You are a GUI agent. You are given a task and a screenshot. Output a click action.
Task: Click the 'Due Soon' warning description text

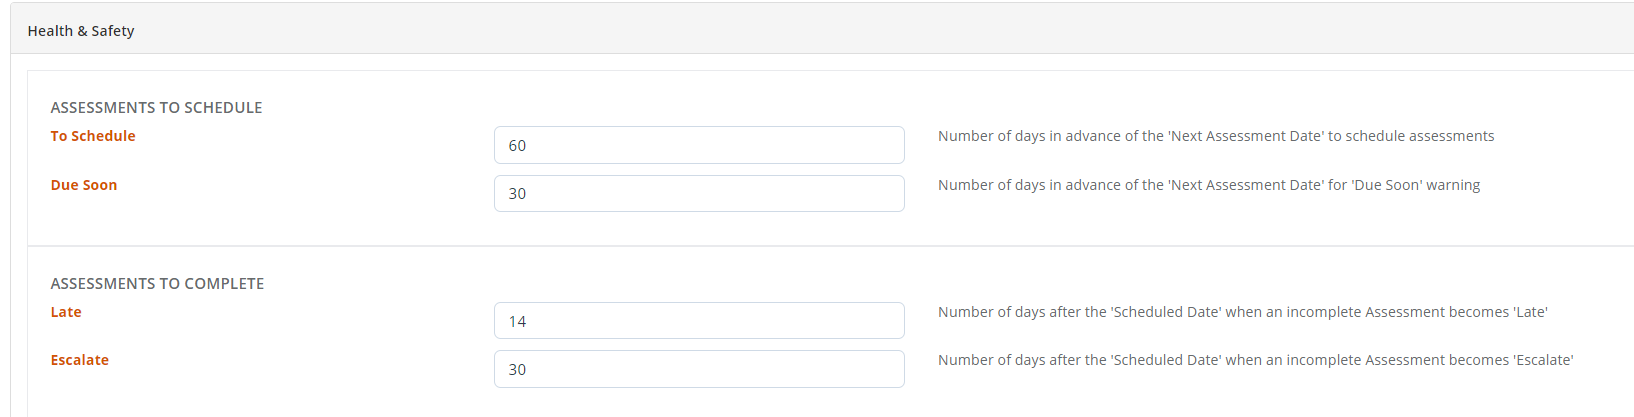pyautogui.click(x=1208, y=185)
